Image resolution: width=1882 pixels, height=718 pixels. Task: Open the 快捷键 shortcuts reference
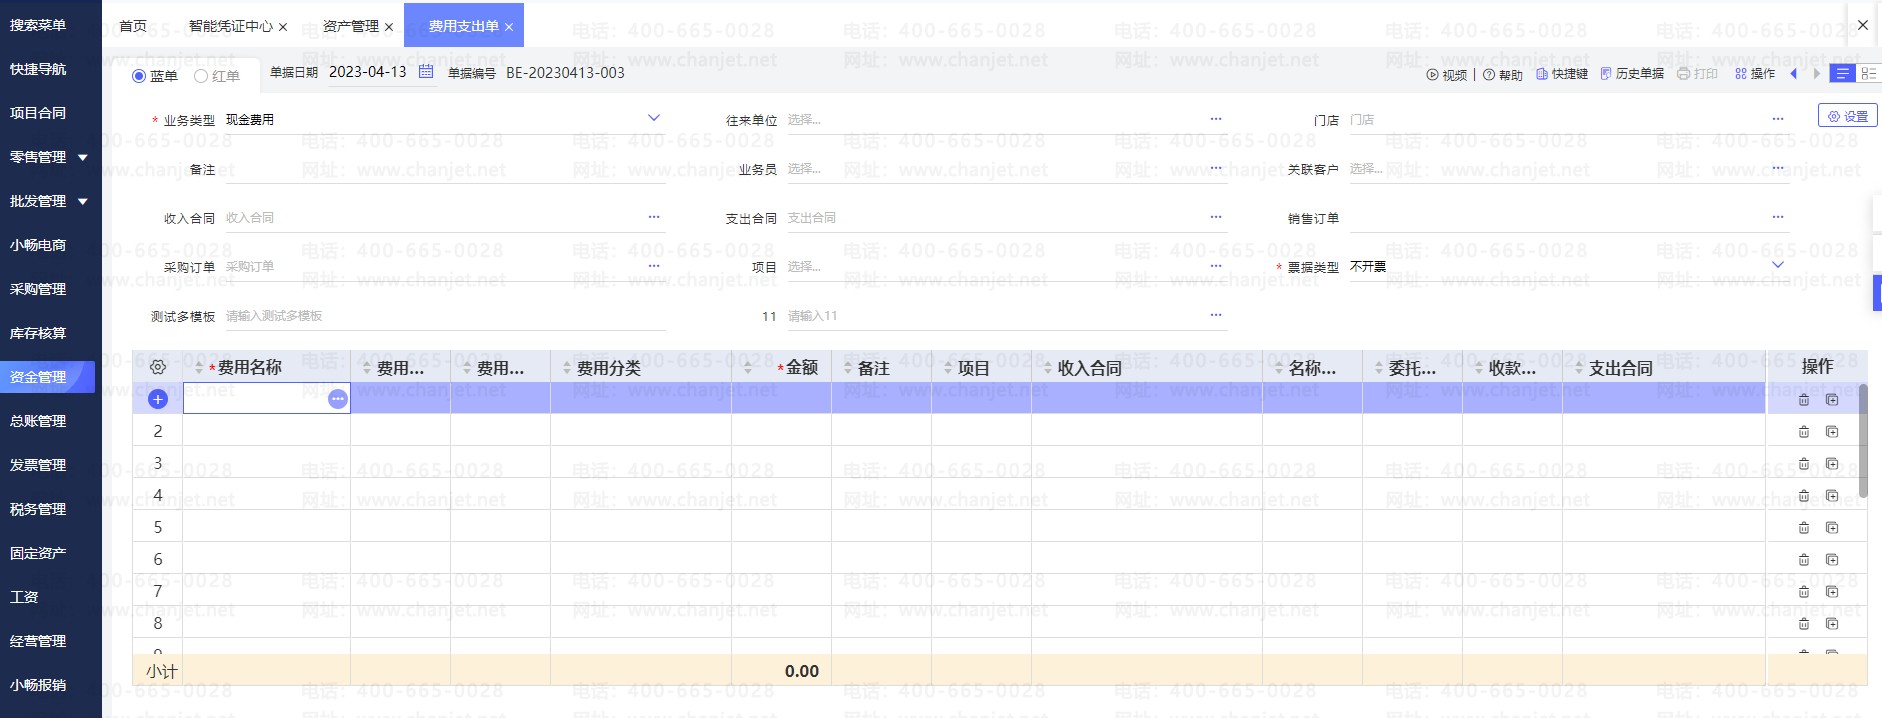1562,74
